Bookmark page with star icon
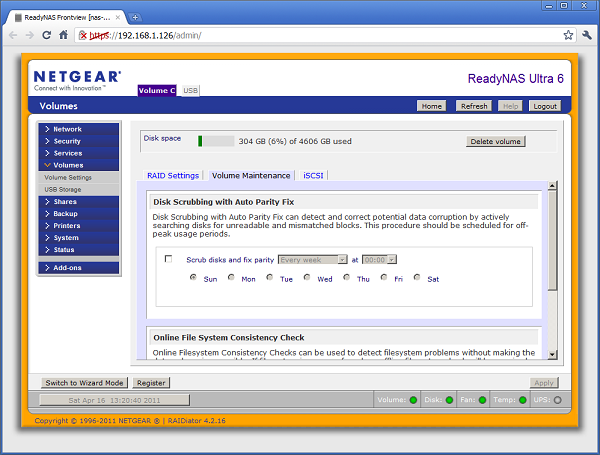Viewport: 600px width, 455px height. [x=568, y=35]
